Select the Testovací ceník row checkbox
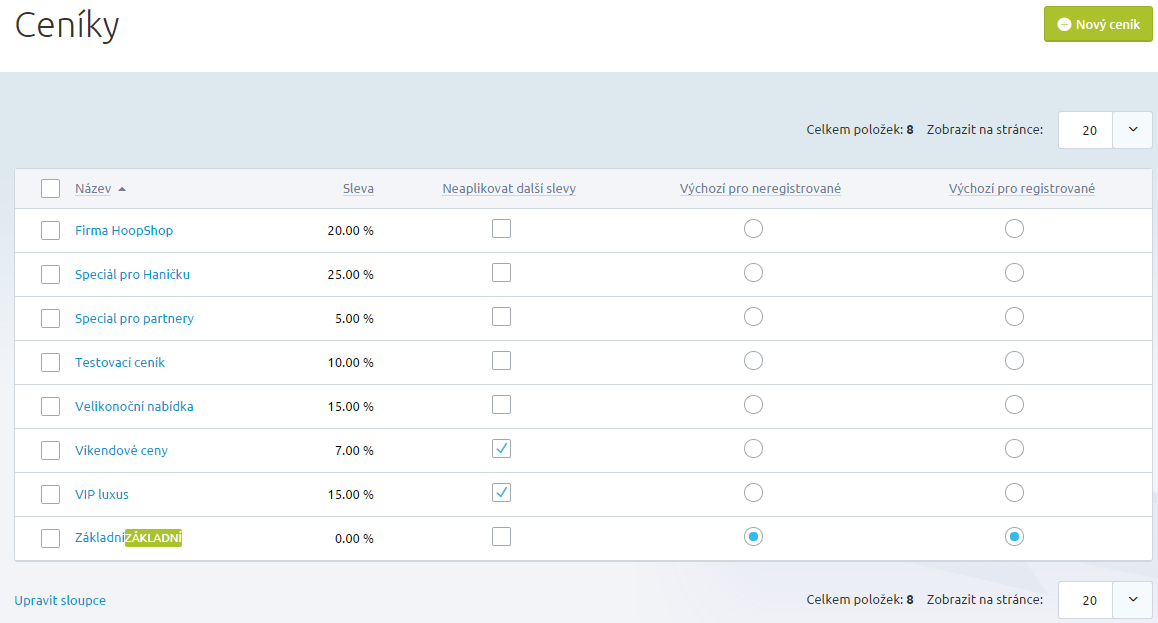The image size is (1158, 623). (50, 362)
